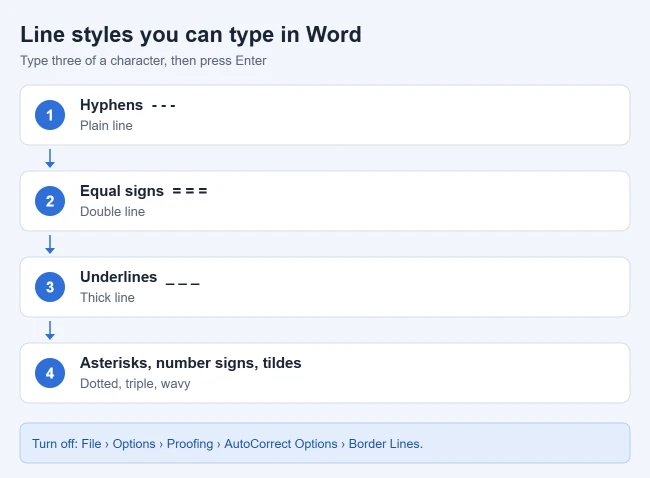Viewport: 650px width, 478px height.
Task: Click the 'Thick line' description
Action: click(107, 298)
